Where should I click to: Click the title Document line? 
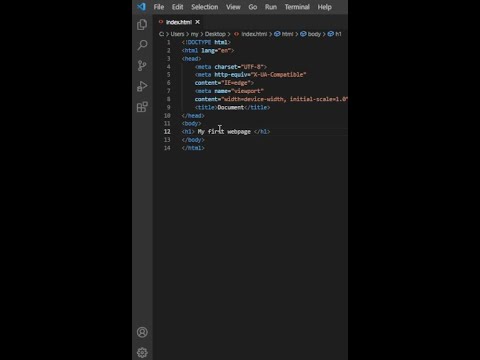pyautogui.click(x=232, y=107)
